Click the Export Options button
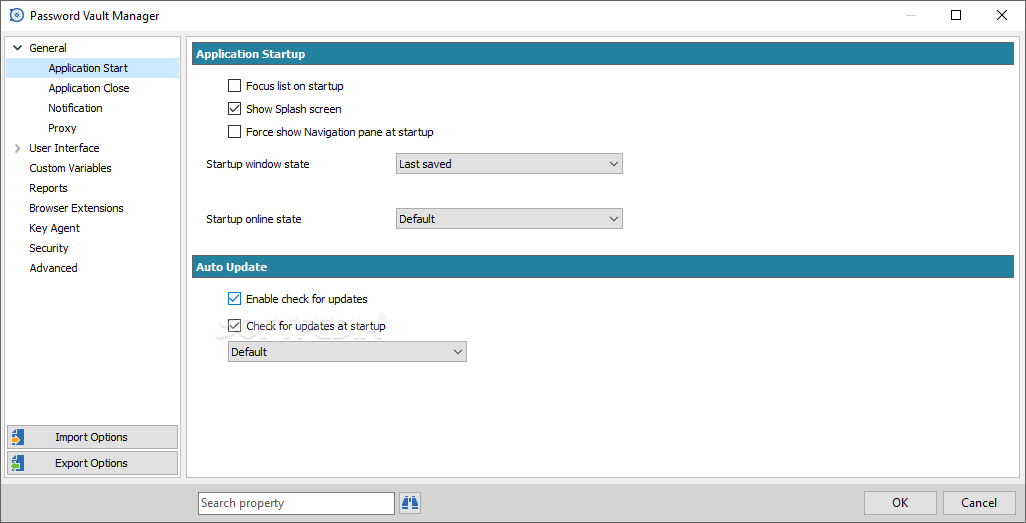Screen dimensions: 1026x523 pos(92,463)
